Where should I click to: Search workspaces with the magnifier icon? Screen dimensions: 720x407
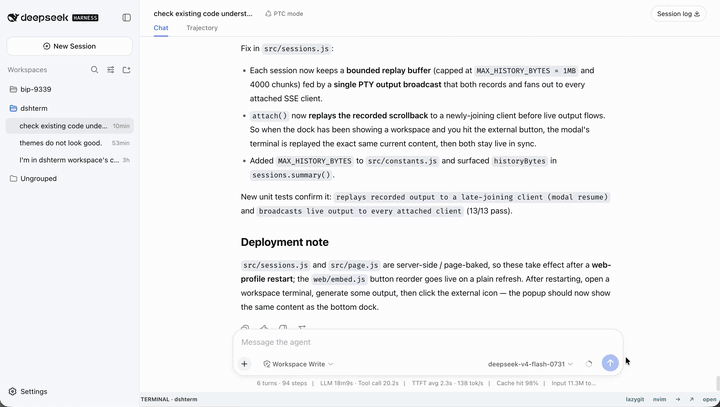tap(94, 70)
